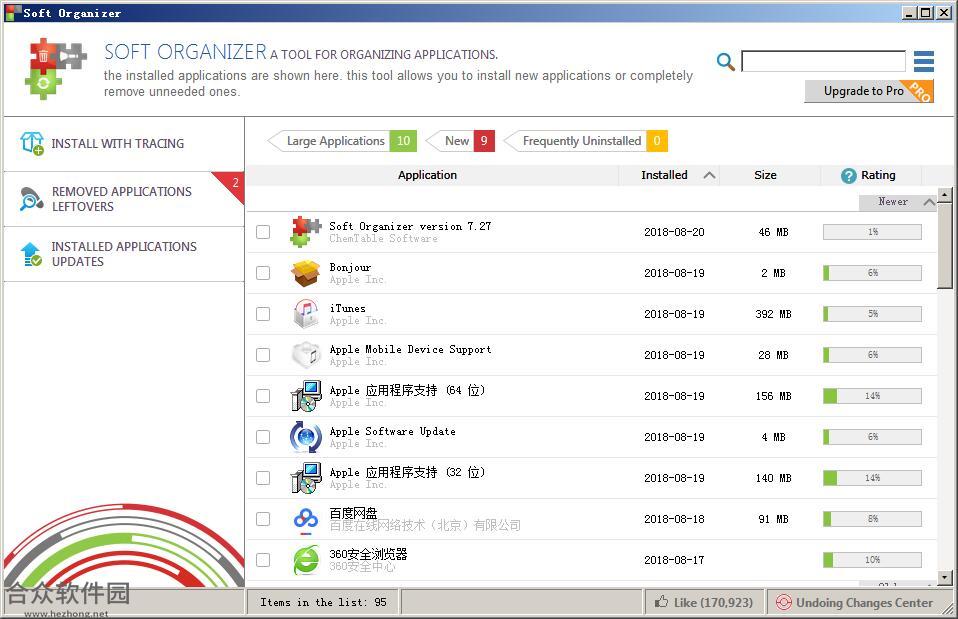Tick the Apple Software Update checkbox
The image size is (958, 619).
pos(263,437)
